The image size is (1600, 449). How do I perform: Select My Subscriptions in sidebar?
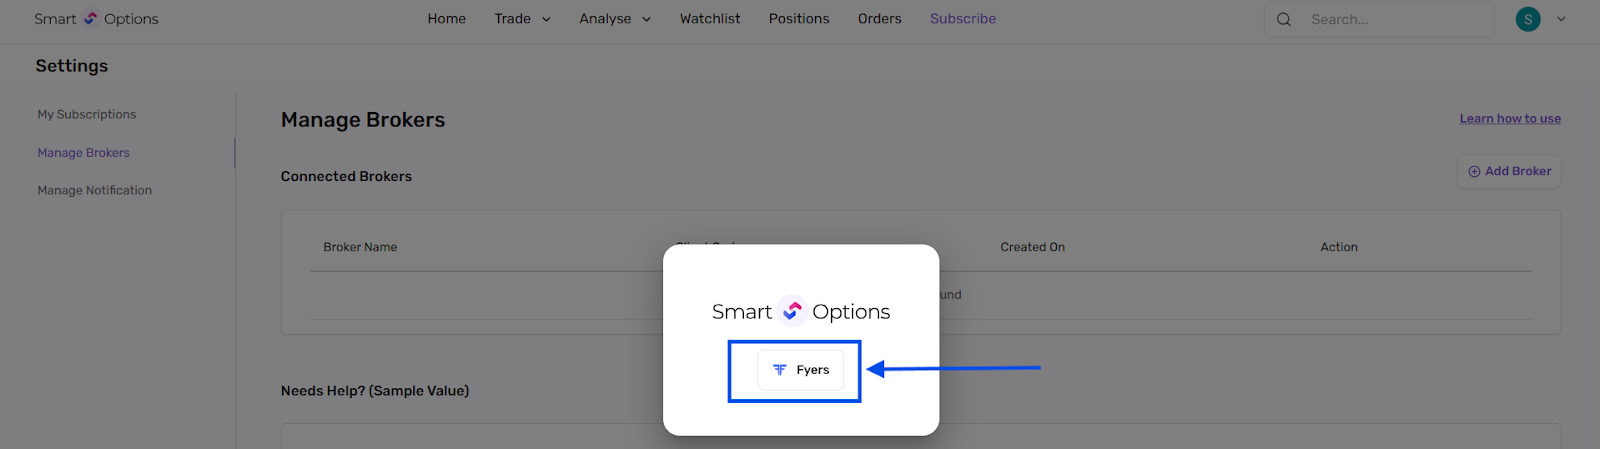pos(87,115)
